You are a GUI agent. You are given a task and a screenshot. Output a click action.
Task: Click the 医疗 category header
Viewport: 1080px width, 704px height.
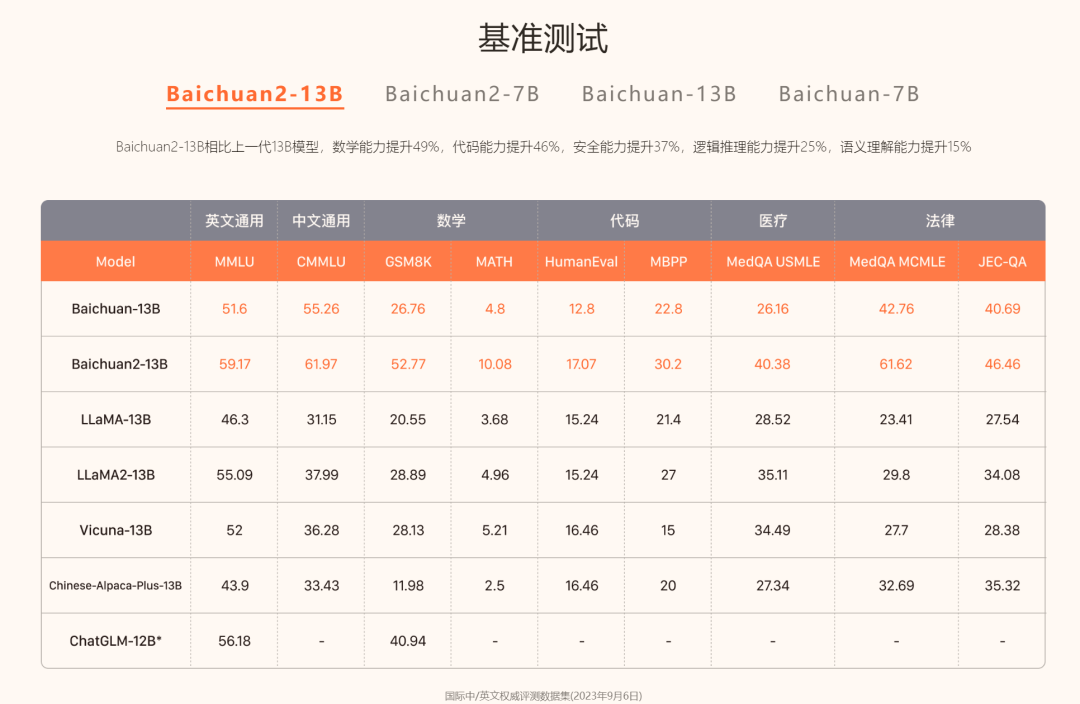point(773,220)
